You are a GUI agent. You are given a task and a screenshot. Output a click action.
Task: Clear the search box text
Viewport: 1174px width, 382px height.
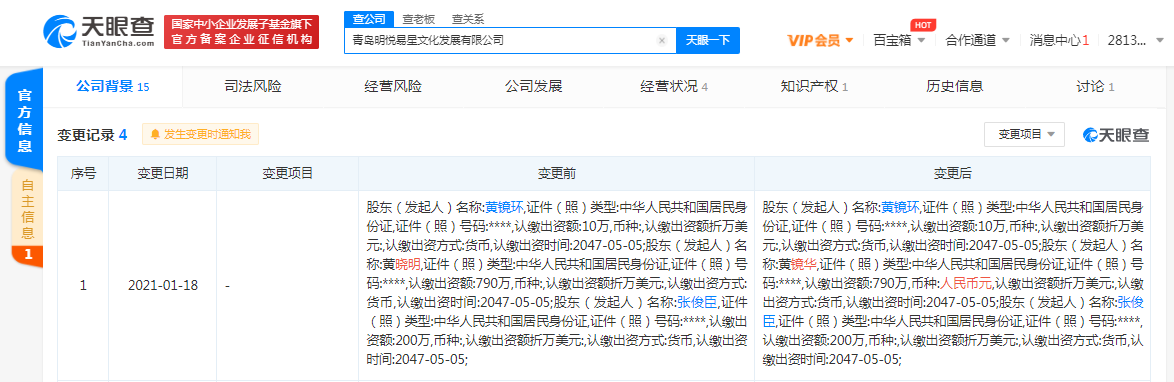[662, 40]
